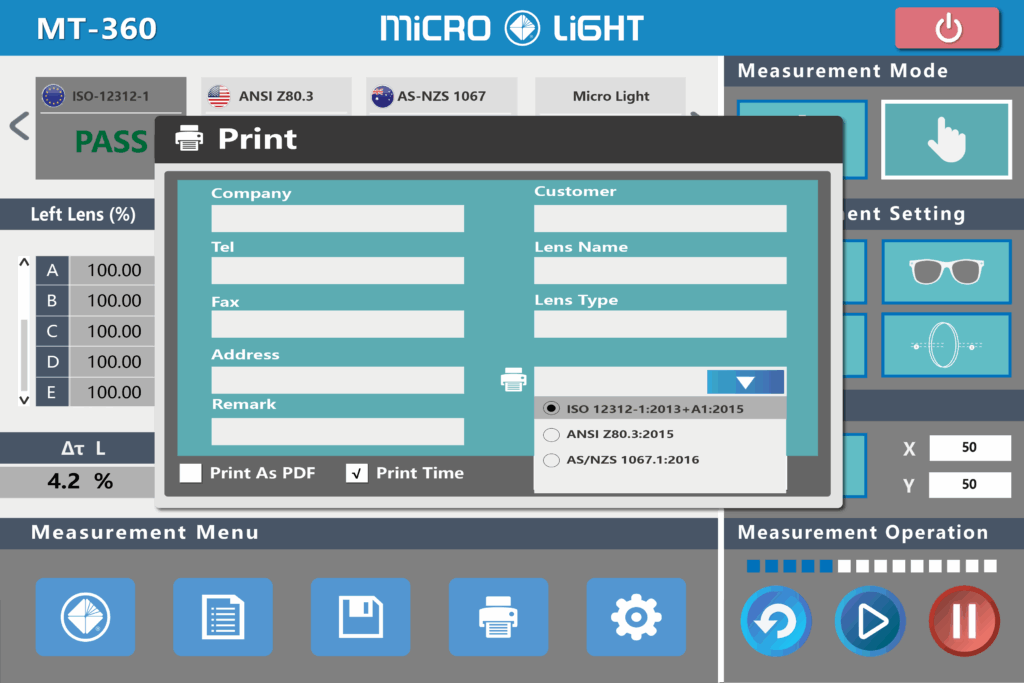Click the Company input field
1024x683 pixels.
(x=337, y=219)
